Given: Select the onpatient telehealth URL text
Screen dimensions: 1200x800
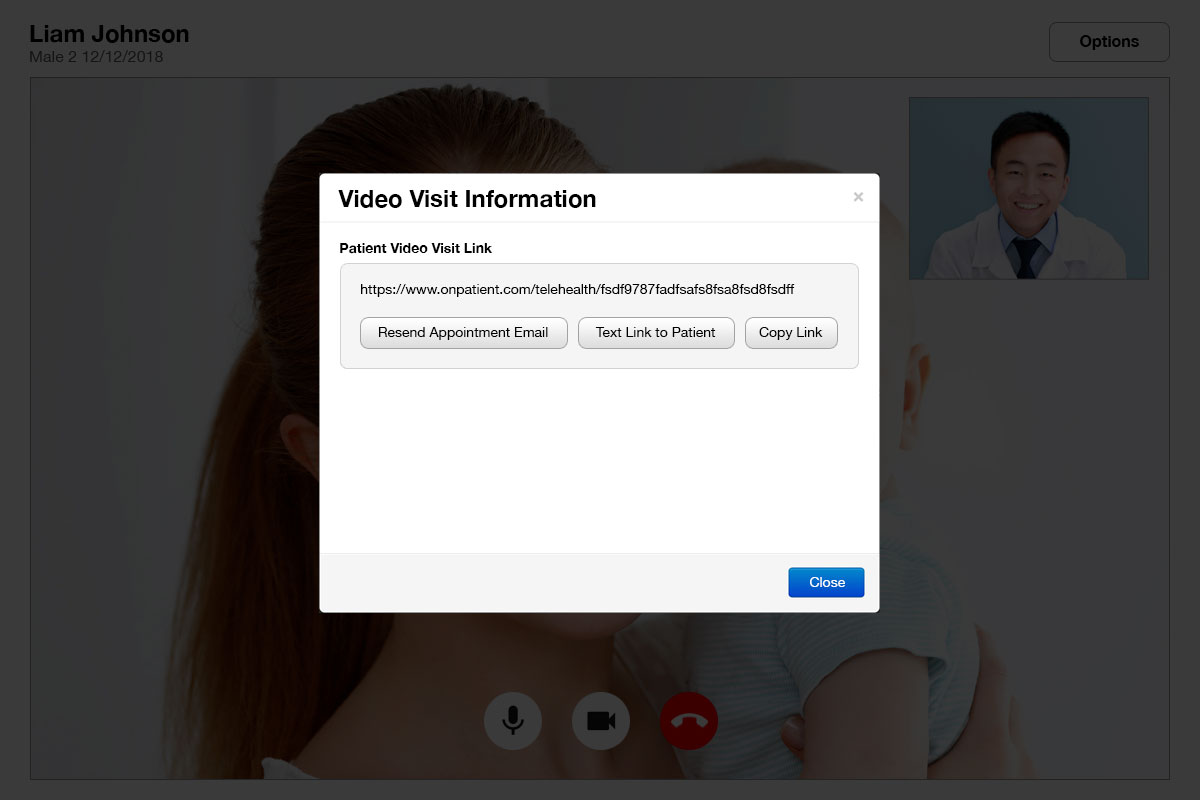Looking at the screenshot, I should pyautogui.click(x=577, y=289).
